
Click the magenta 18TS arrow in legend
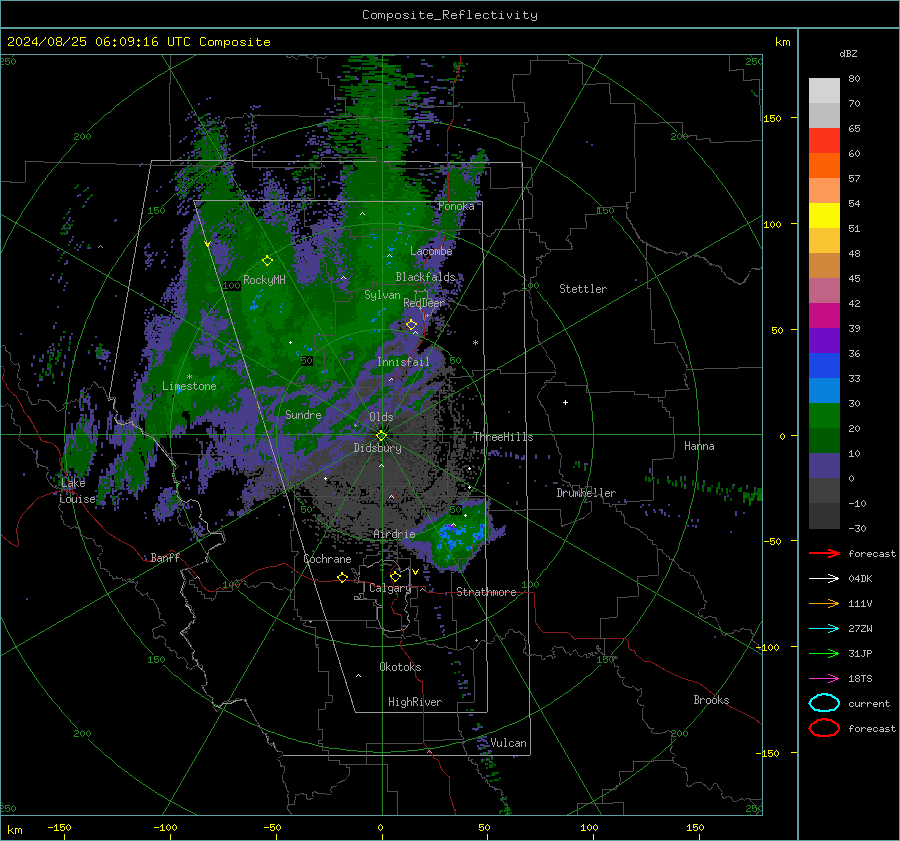pos(824,679)
